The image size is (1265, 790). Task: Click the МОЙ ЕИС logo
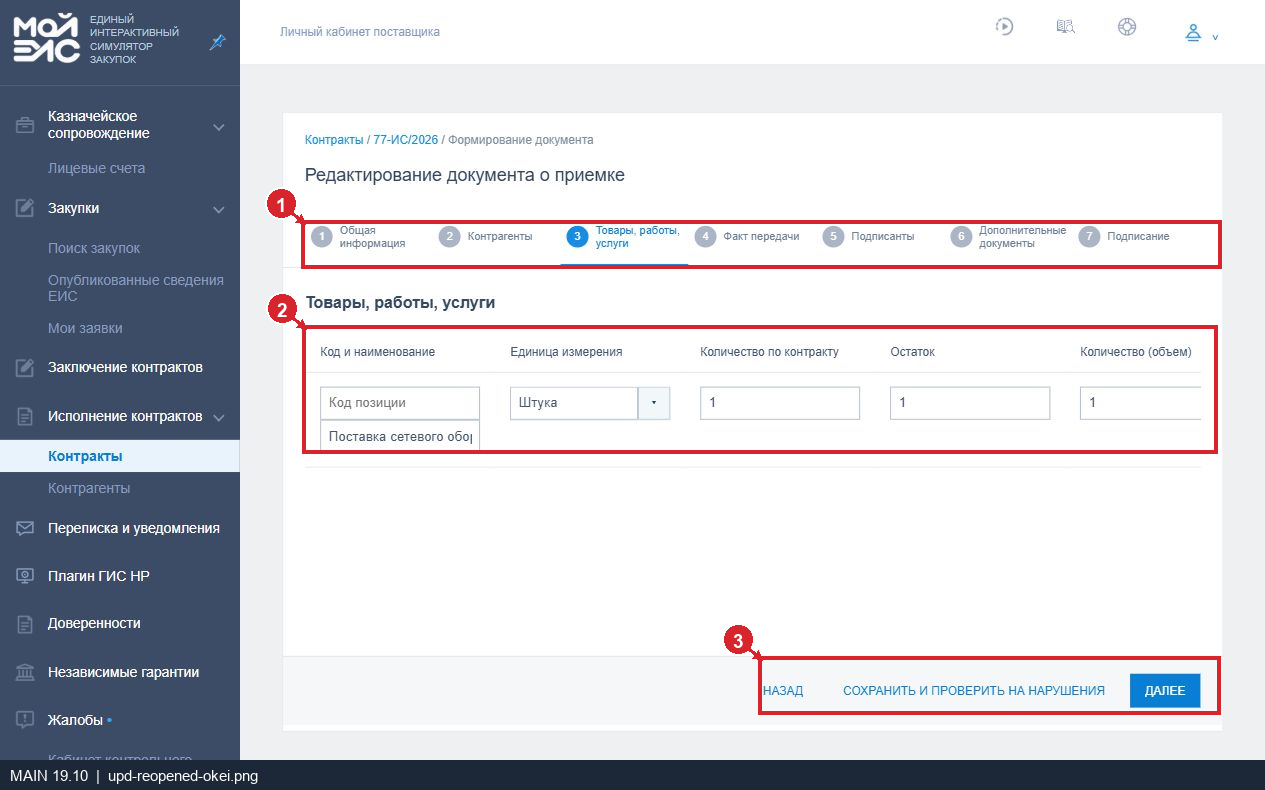click(x=46, y=40)
